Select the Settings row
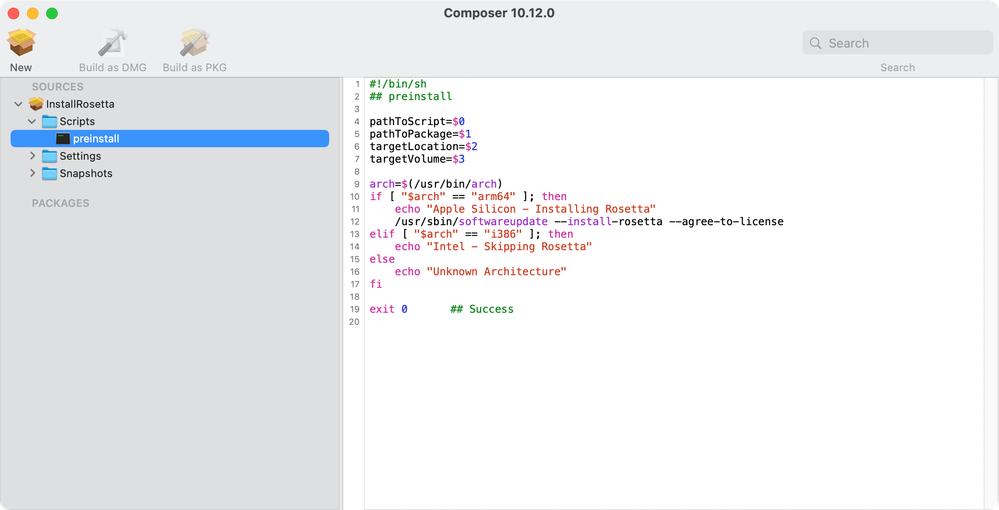999x510 pixels. [169, 156]
